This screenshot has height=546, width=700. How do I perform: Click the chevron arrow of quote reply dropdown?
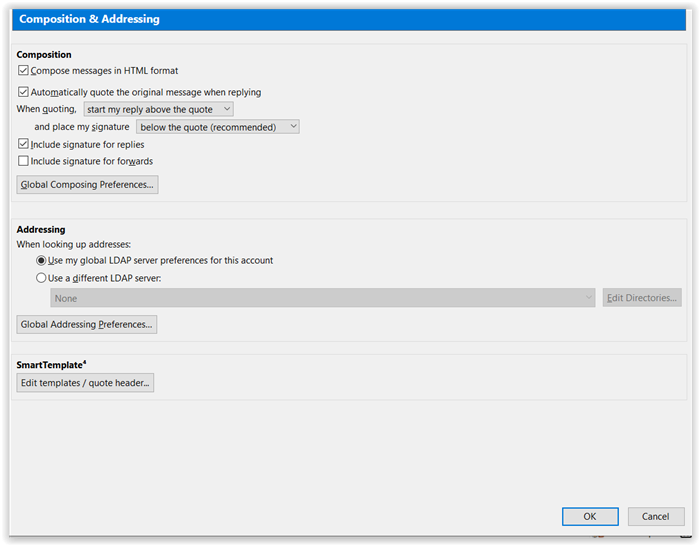tap(227, 109)
